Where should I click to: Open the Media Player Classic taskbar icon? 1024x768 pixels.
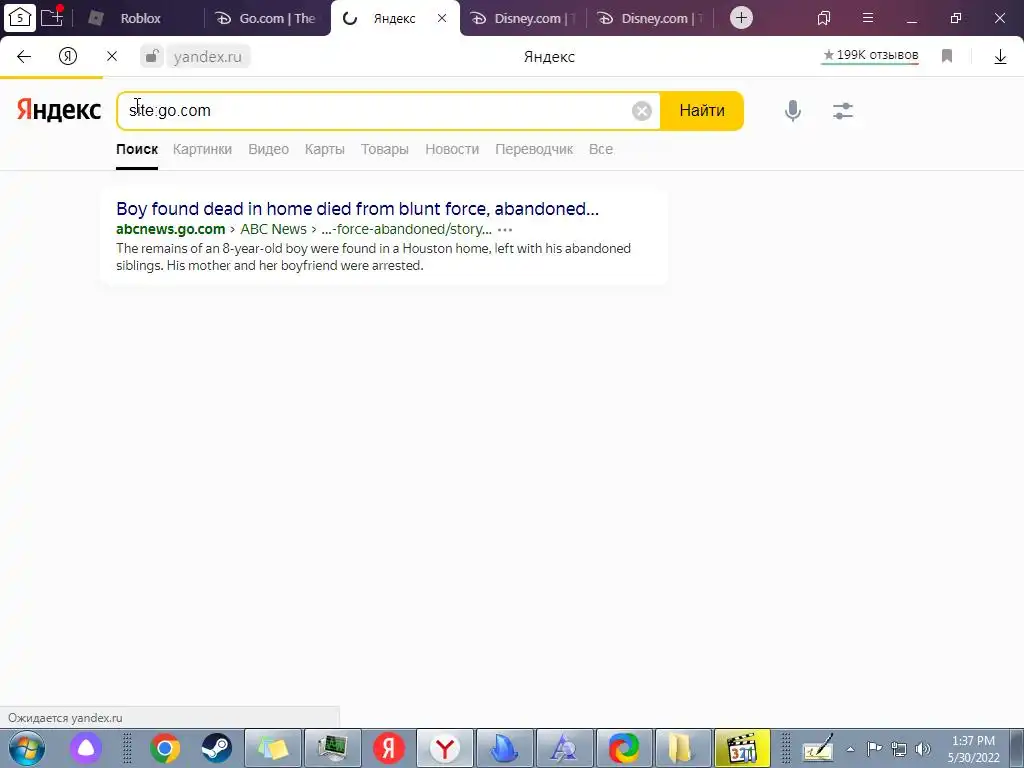(x=742, y=748)
